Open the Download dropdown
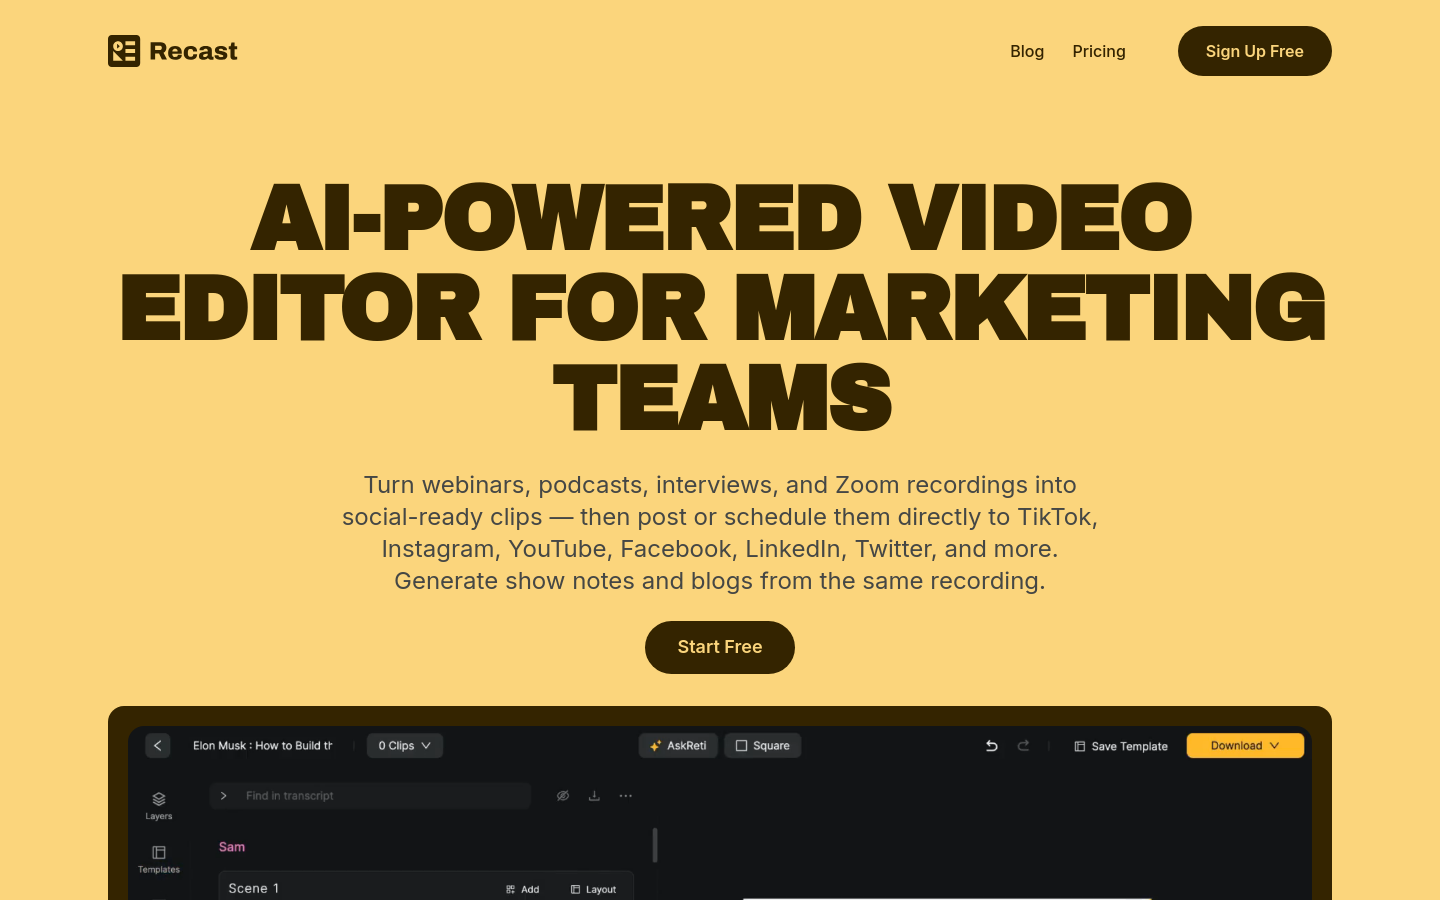This screenshot has height=900, width=1440. (x=1245, y=746)
